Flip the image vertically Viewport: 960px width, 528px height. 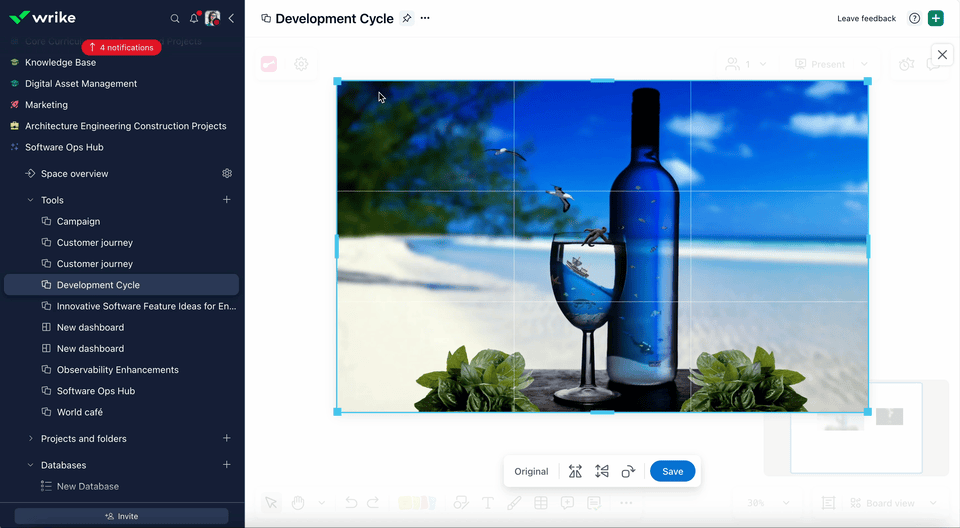(x=602, y=472)
